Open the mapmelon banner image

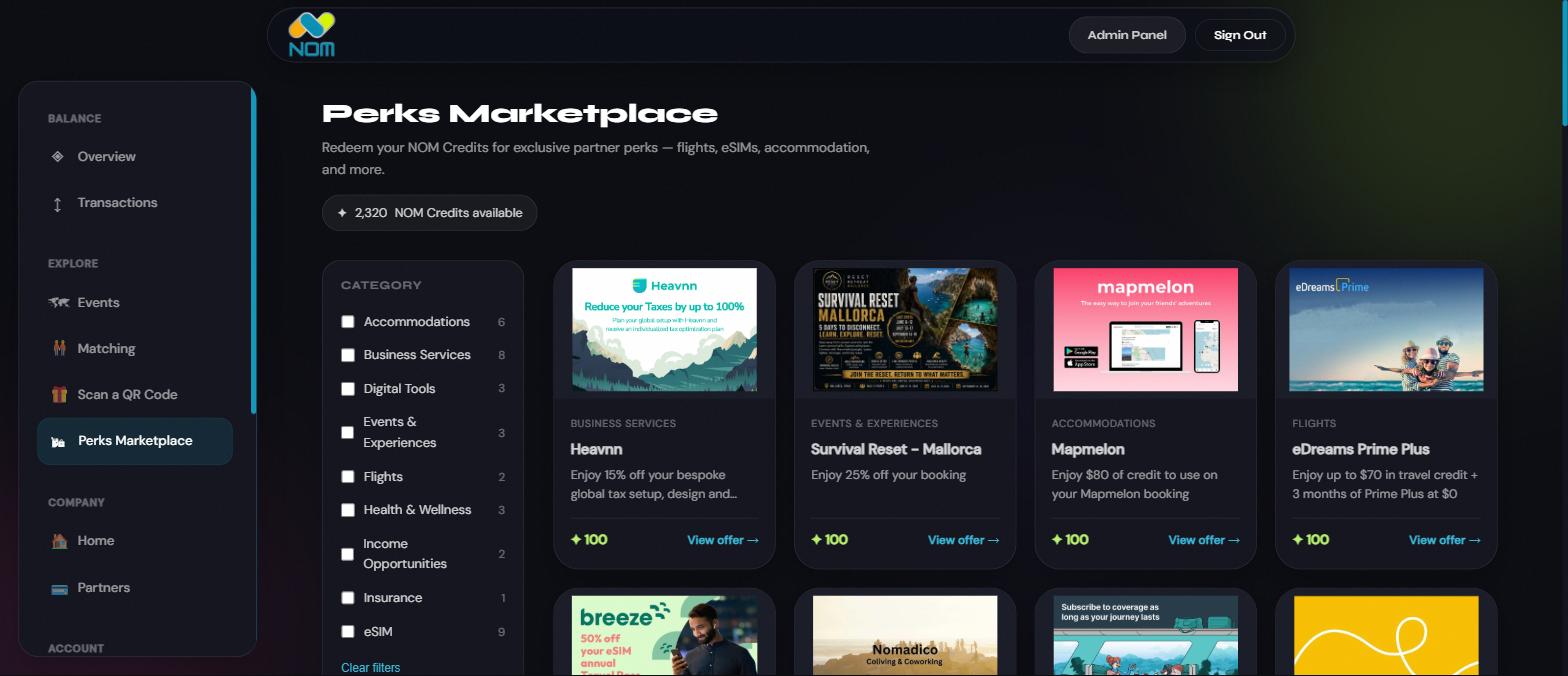(1145, 329)
